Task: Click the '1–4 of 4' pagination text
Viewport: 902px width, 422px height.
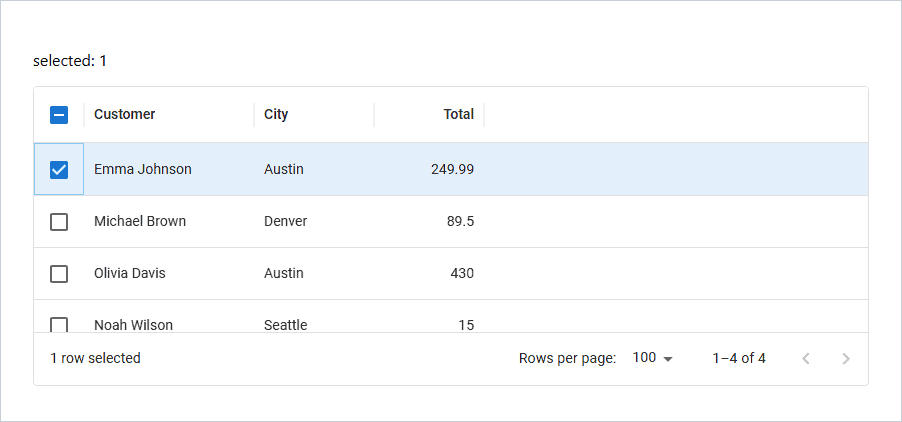Action: tap(739, 358)
